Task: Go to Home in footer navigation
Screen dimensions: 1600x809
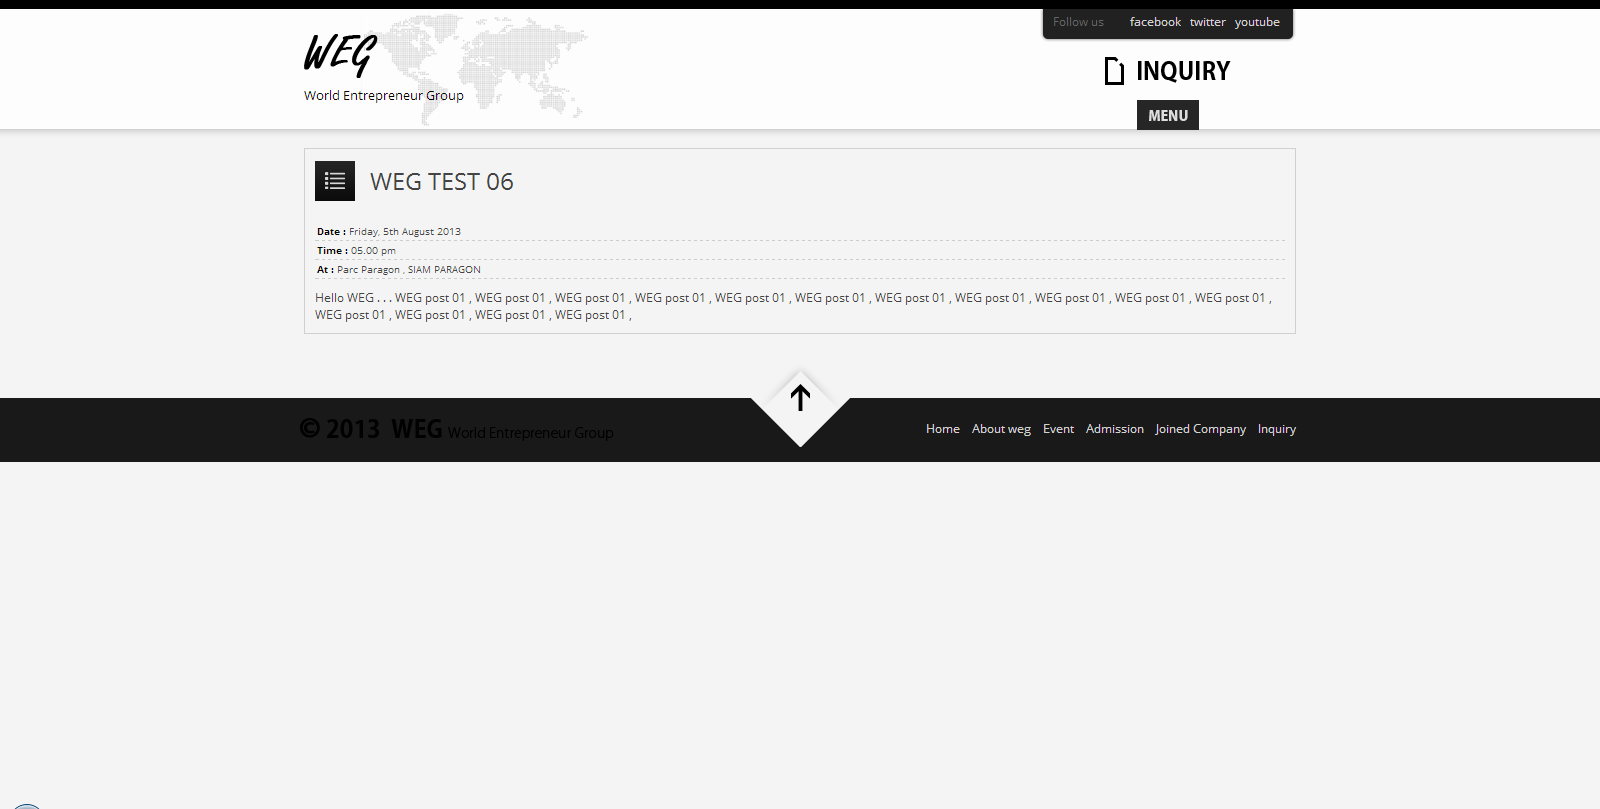Action: pyautogui.click(x=942, y=429)
